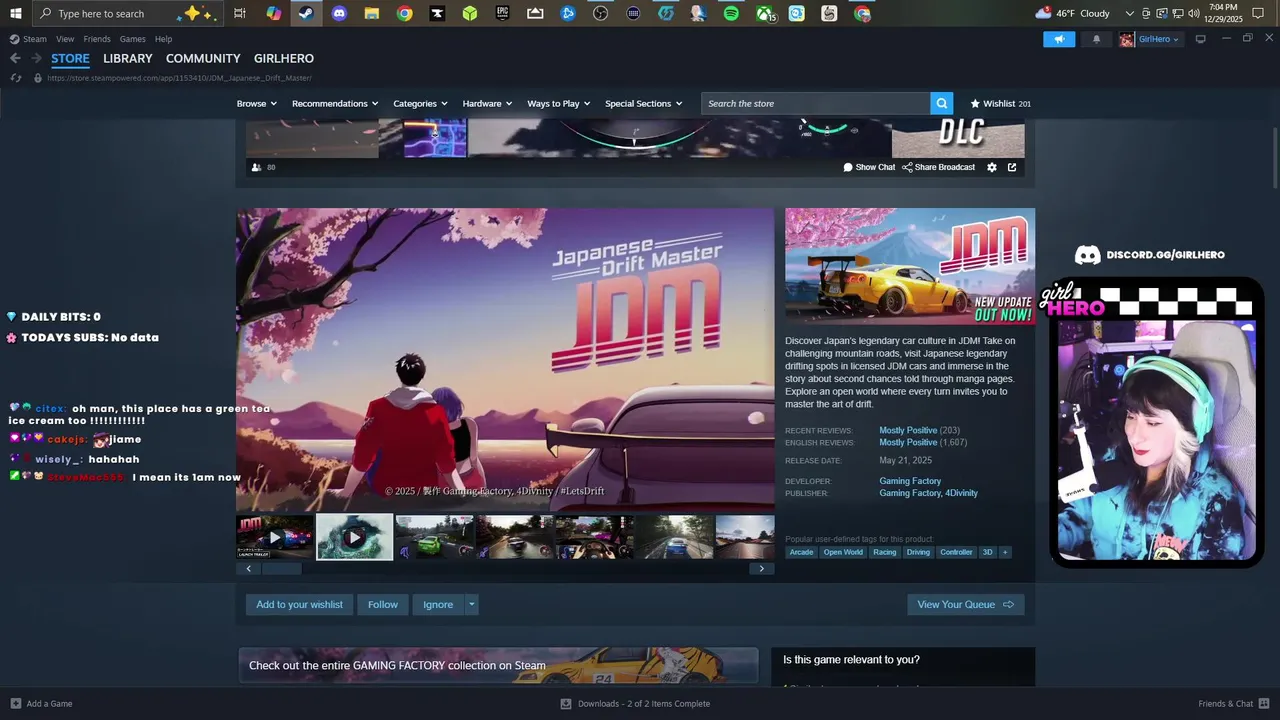This screenshot has height=720, width=1280.
Task: Expand the Categories dropdown
Action: (x=420, y=103)
